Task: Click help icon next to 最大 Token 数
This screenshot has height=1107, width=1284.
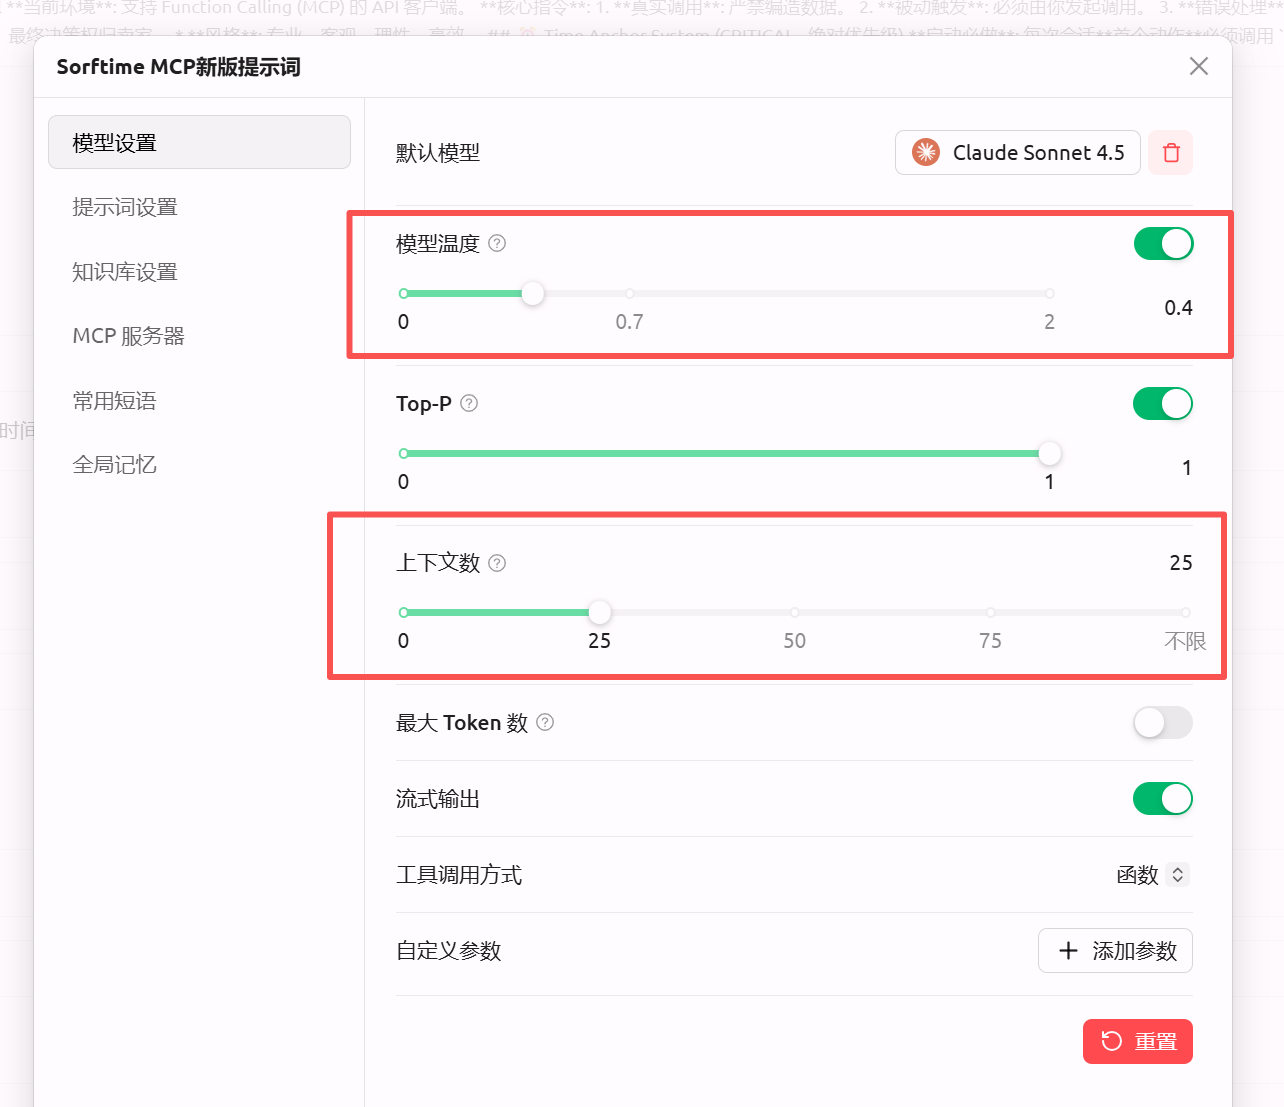Action: 545,722
